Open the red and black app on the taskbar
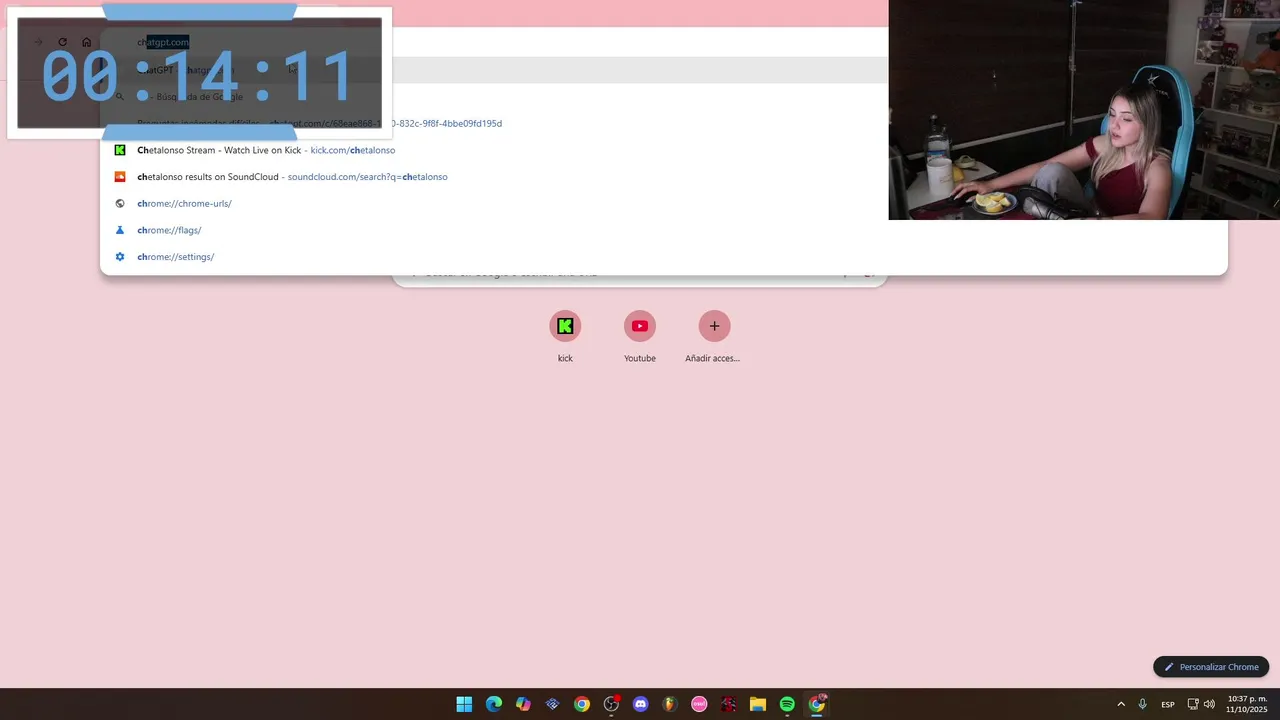 pos(729,704)
